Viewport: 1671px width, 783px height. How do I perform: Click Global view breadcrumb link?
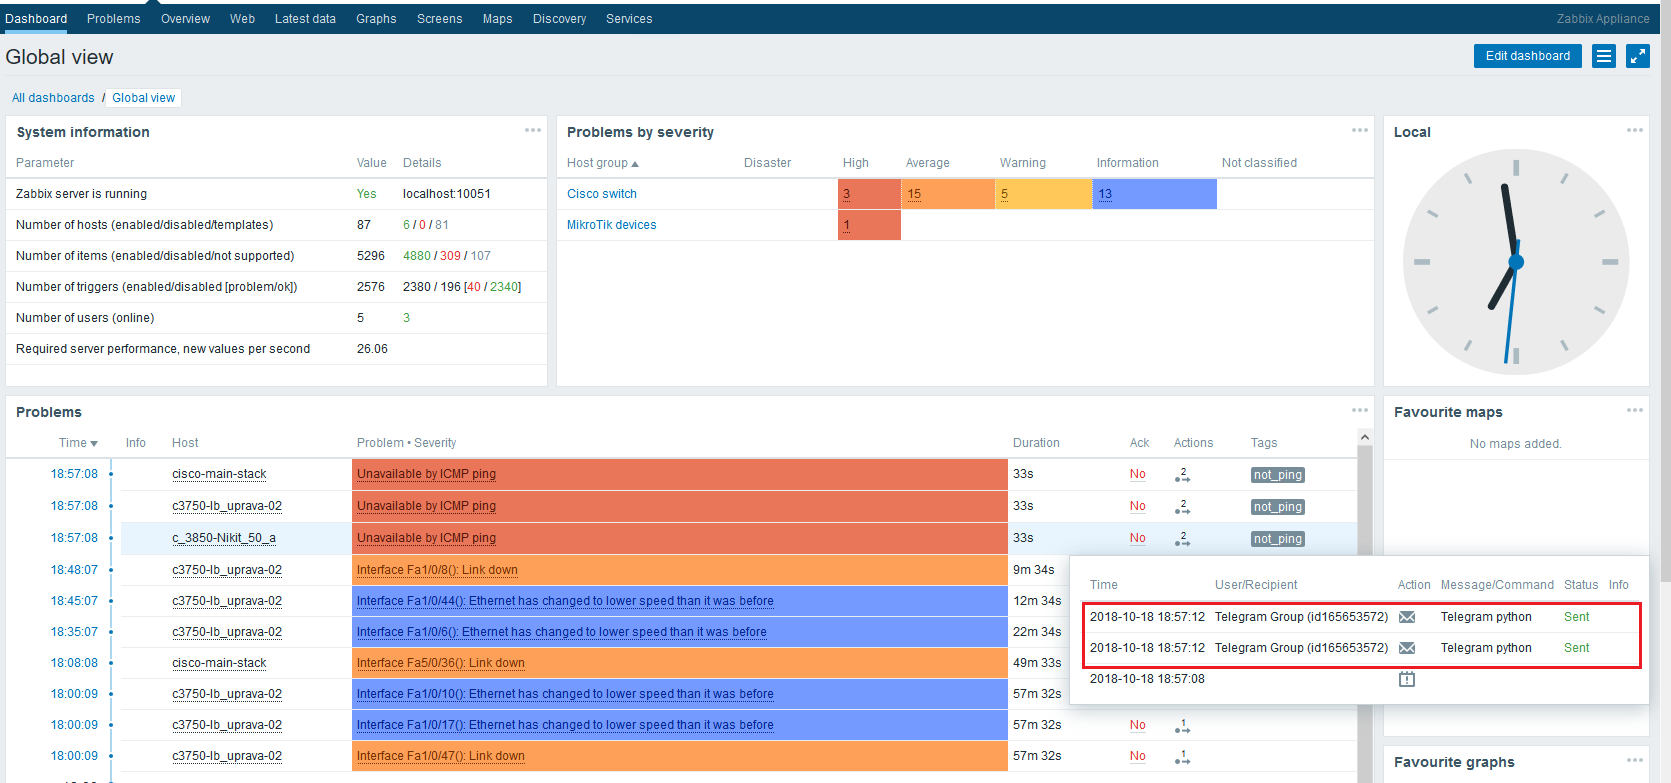click(x=143, y=98)
